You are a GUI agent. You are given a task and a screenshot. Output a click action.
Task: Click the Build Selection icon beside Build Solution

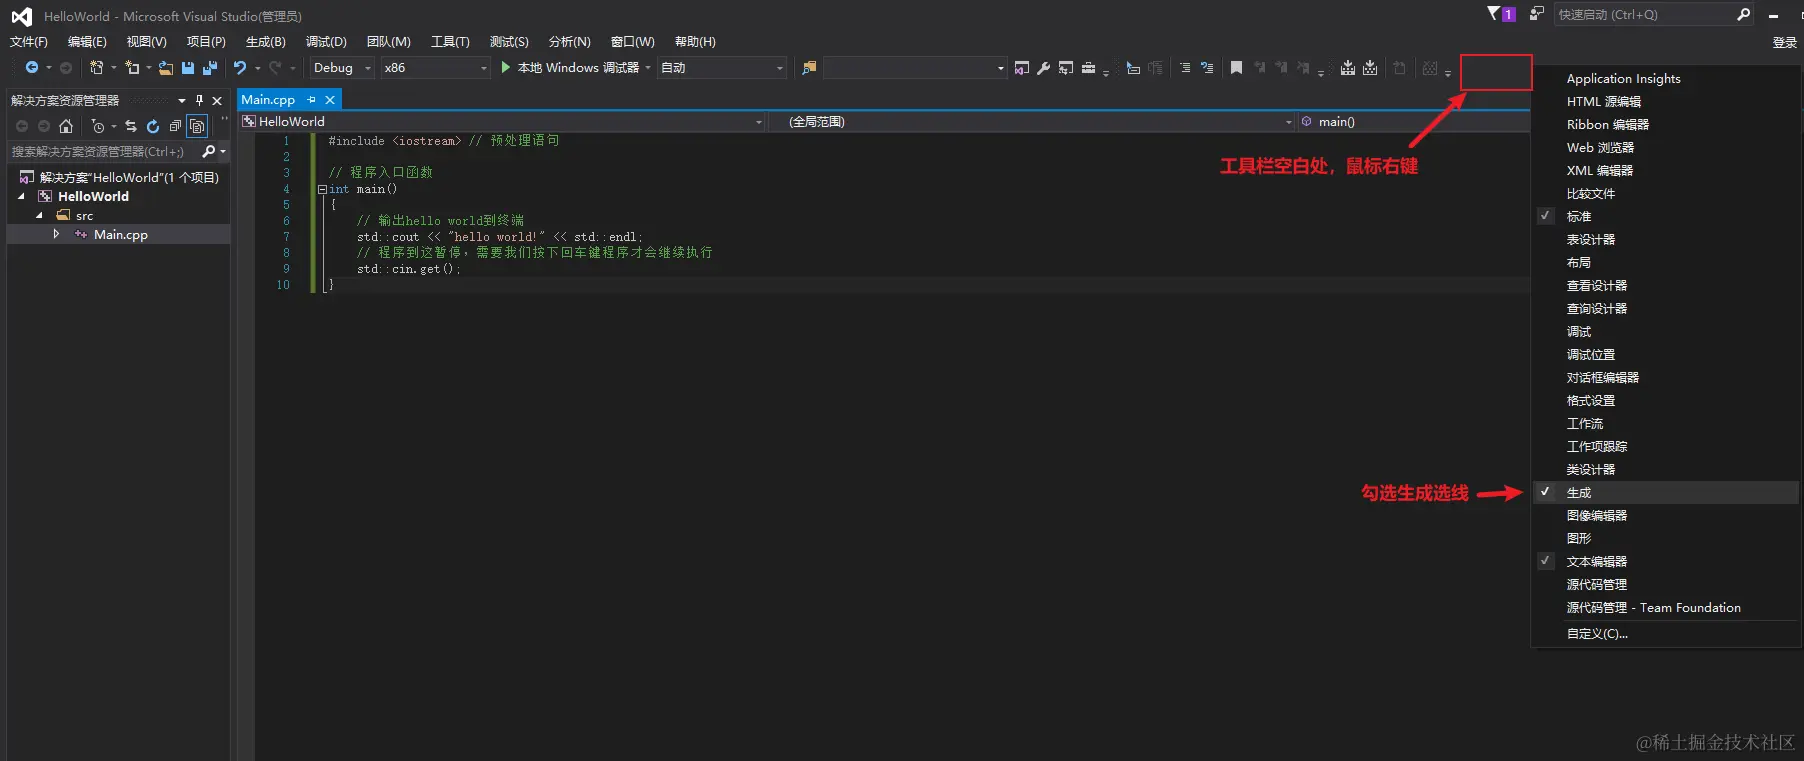(1370, 68)
